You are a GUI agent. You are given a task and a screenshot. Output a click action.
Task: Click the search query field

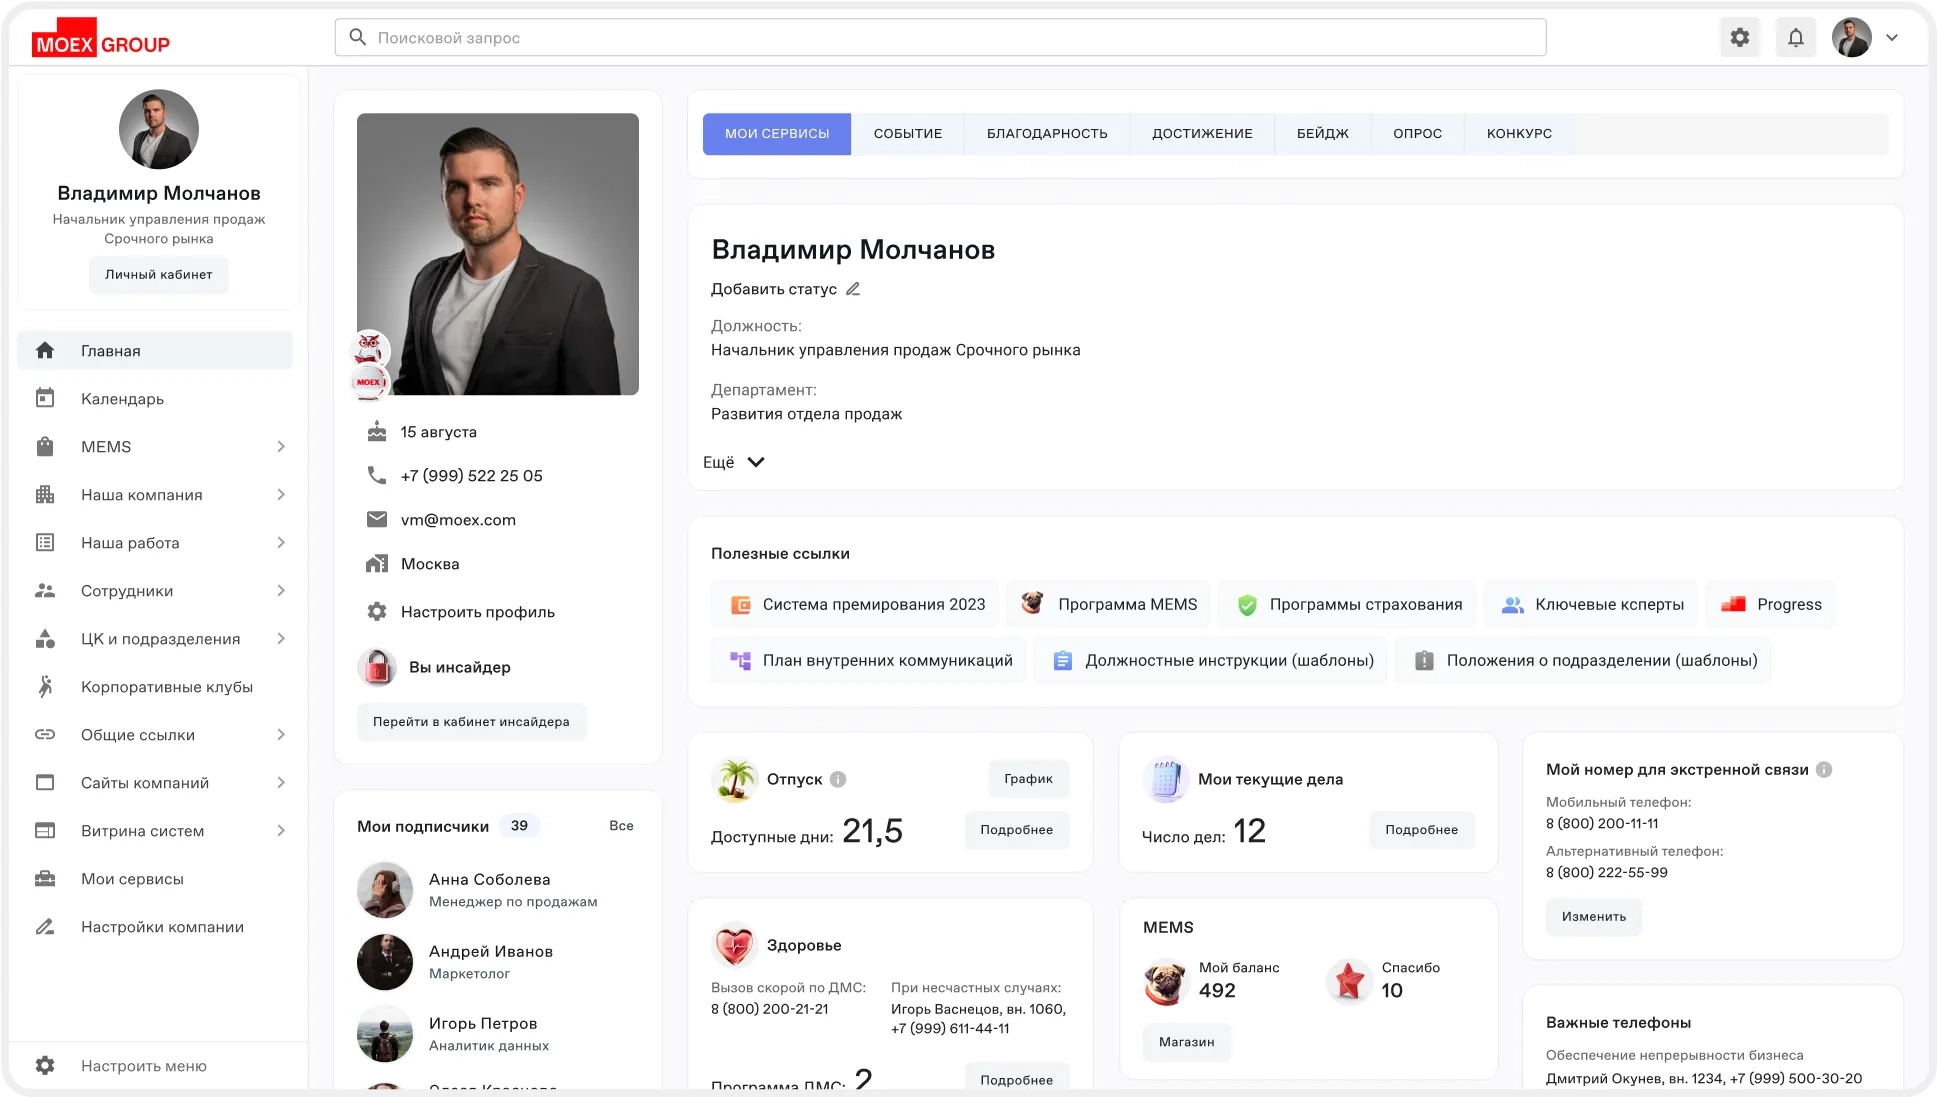[x=940, y=38]
